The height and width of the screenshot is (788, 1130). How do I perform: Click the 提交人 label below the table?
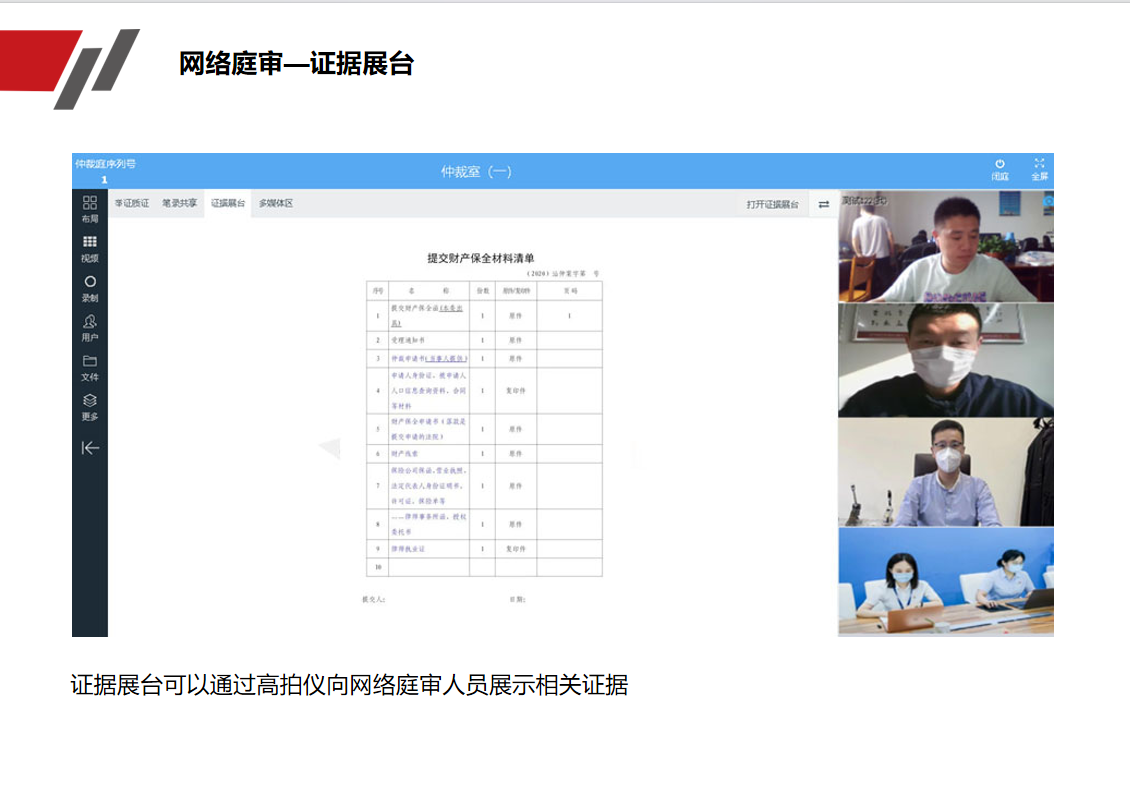pos(373,599)
